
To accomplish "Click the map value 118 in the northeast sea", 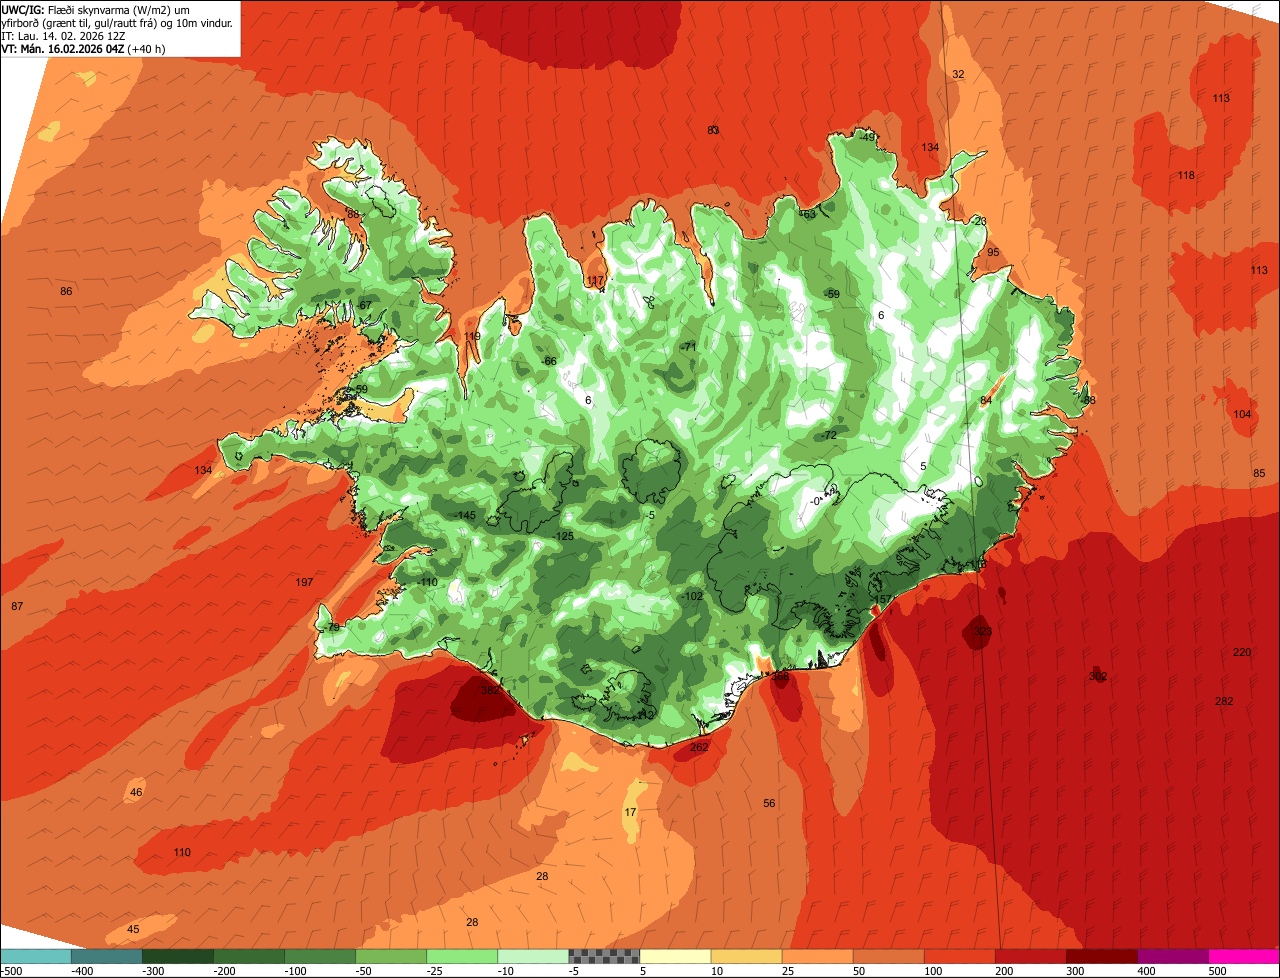I will click(1186, 176).
